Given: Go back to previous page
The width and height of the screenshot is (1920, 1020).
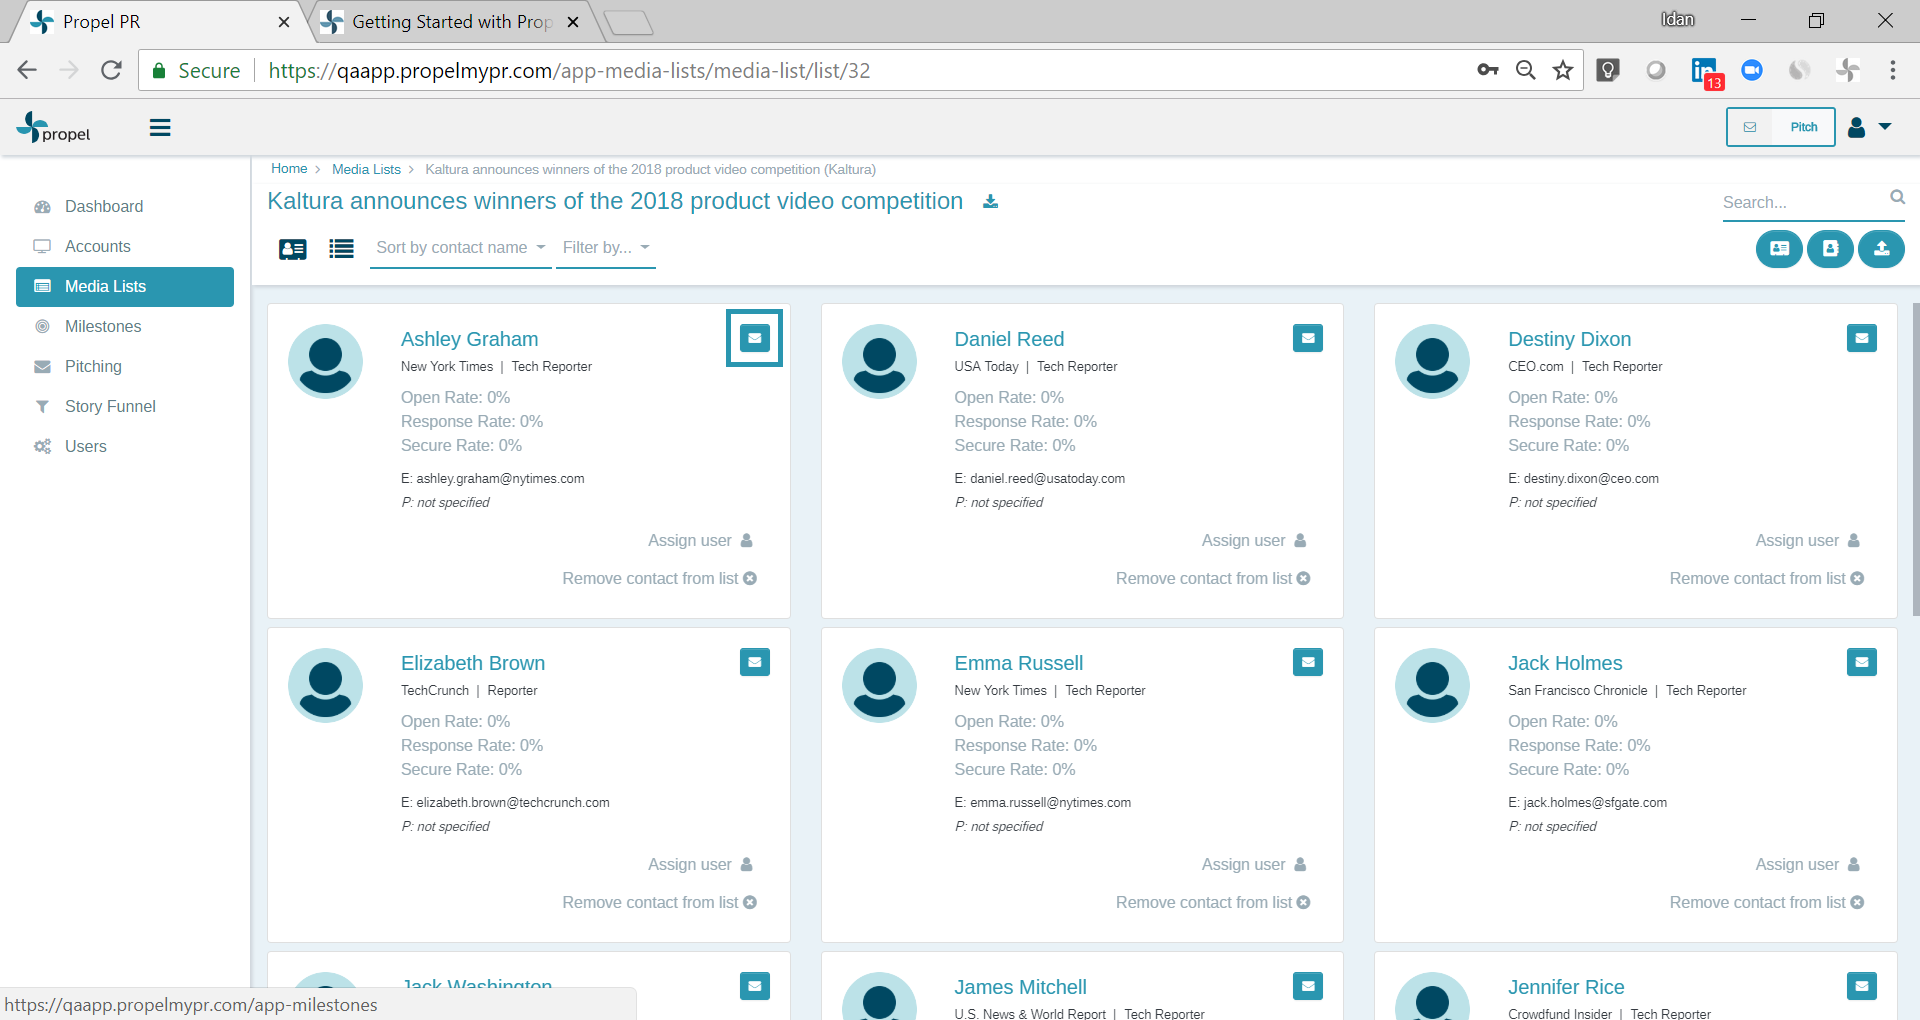Looking at the screenshot, I should click(27, 70).
